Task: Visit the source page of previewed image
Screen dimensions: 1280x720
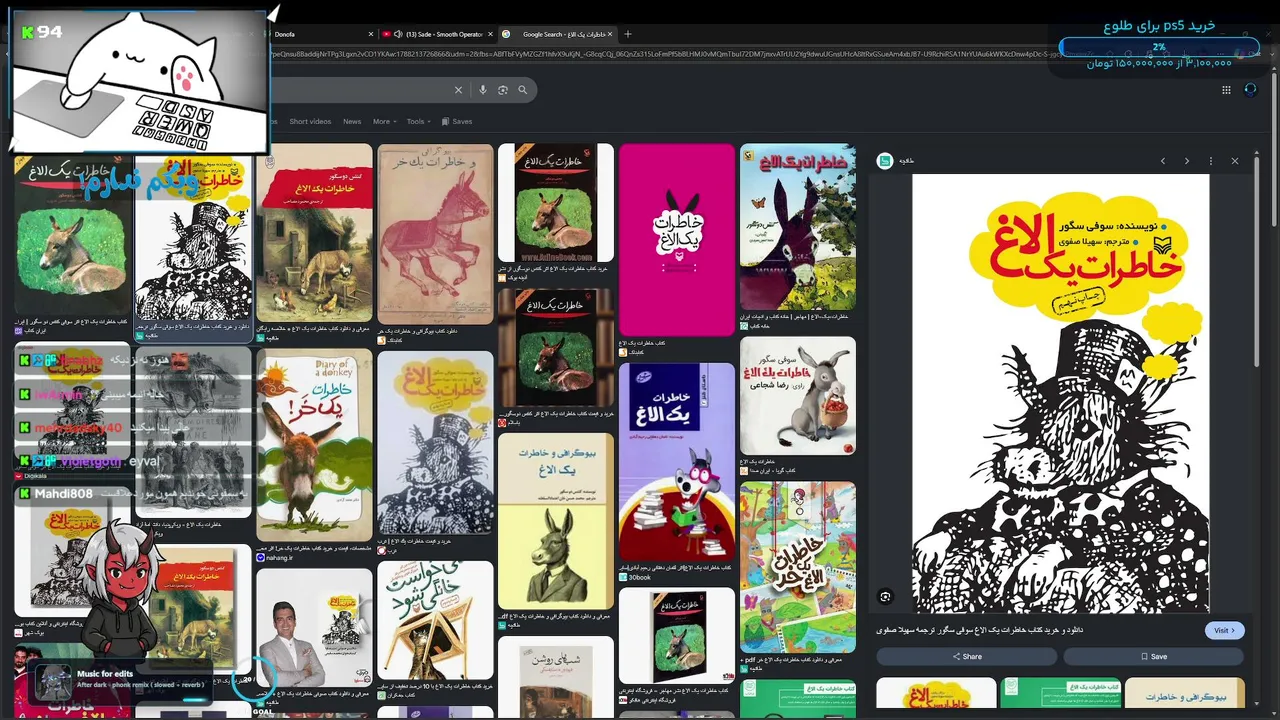Action: 1225,631
